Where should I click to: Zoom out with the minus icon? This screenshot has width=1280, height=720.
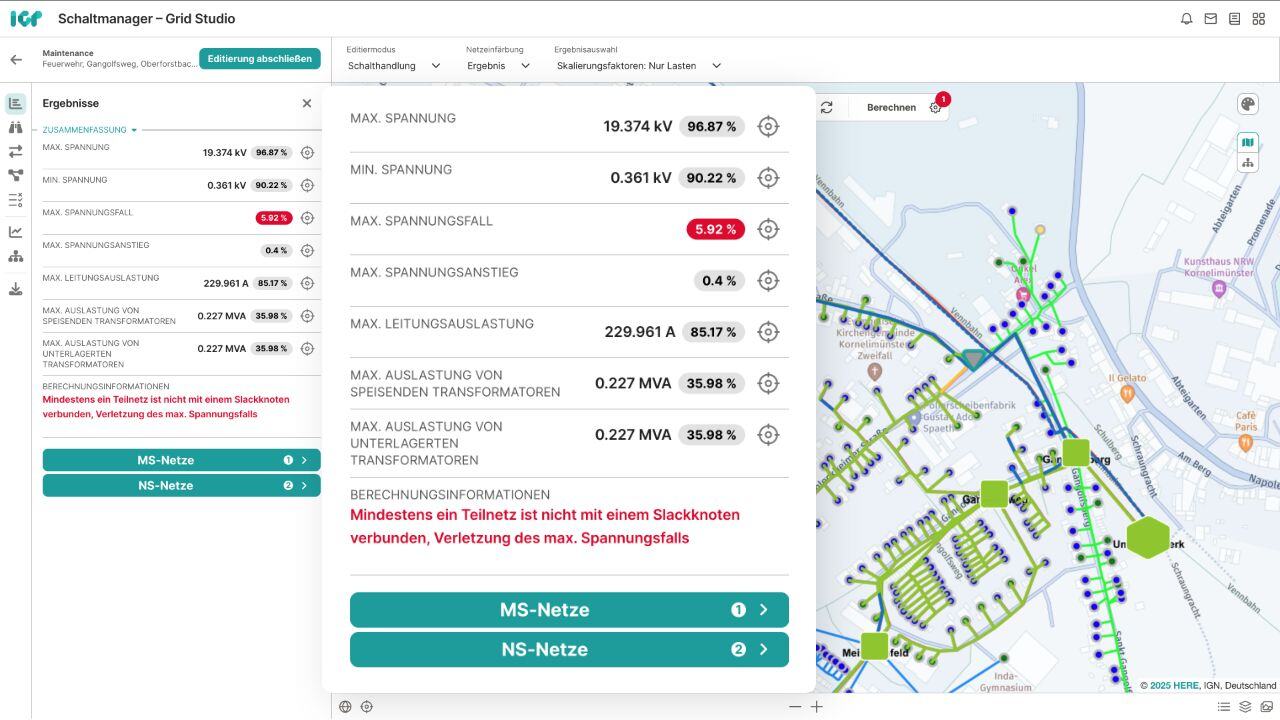795,707
